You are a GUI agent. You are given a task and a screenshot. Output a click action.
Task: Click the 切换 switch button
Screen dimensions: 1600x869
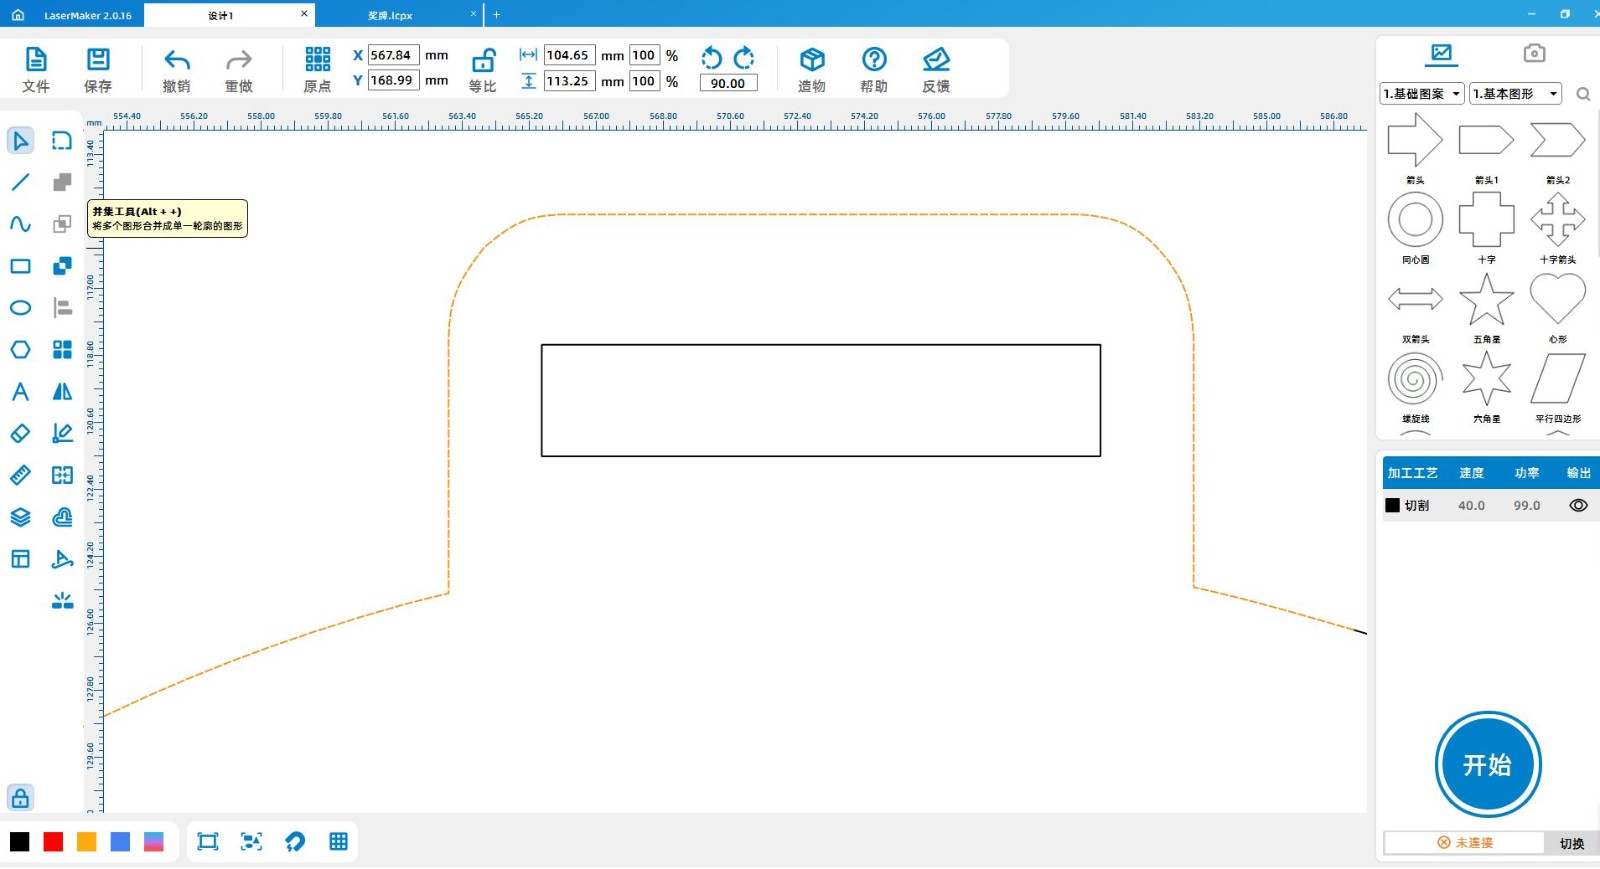click(x=1571, y=843)
